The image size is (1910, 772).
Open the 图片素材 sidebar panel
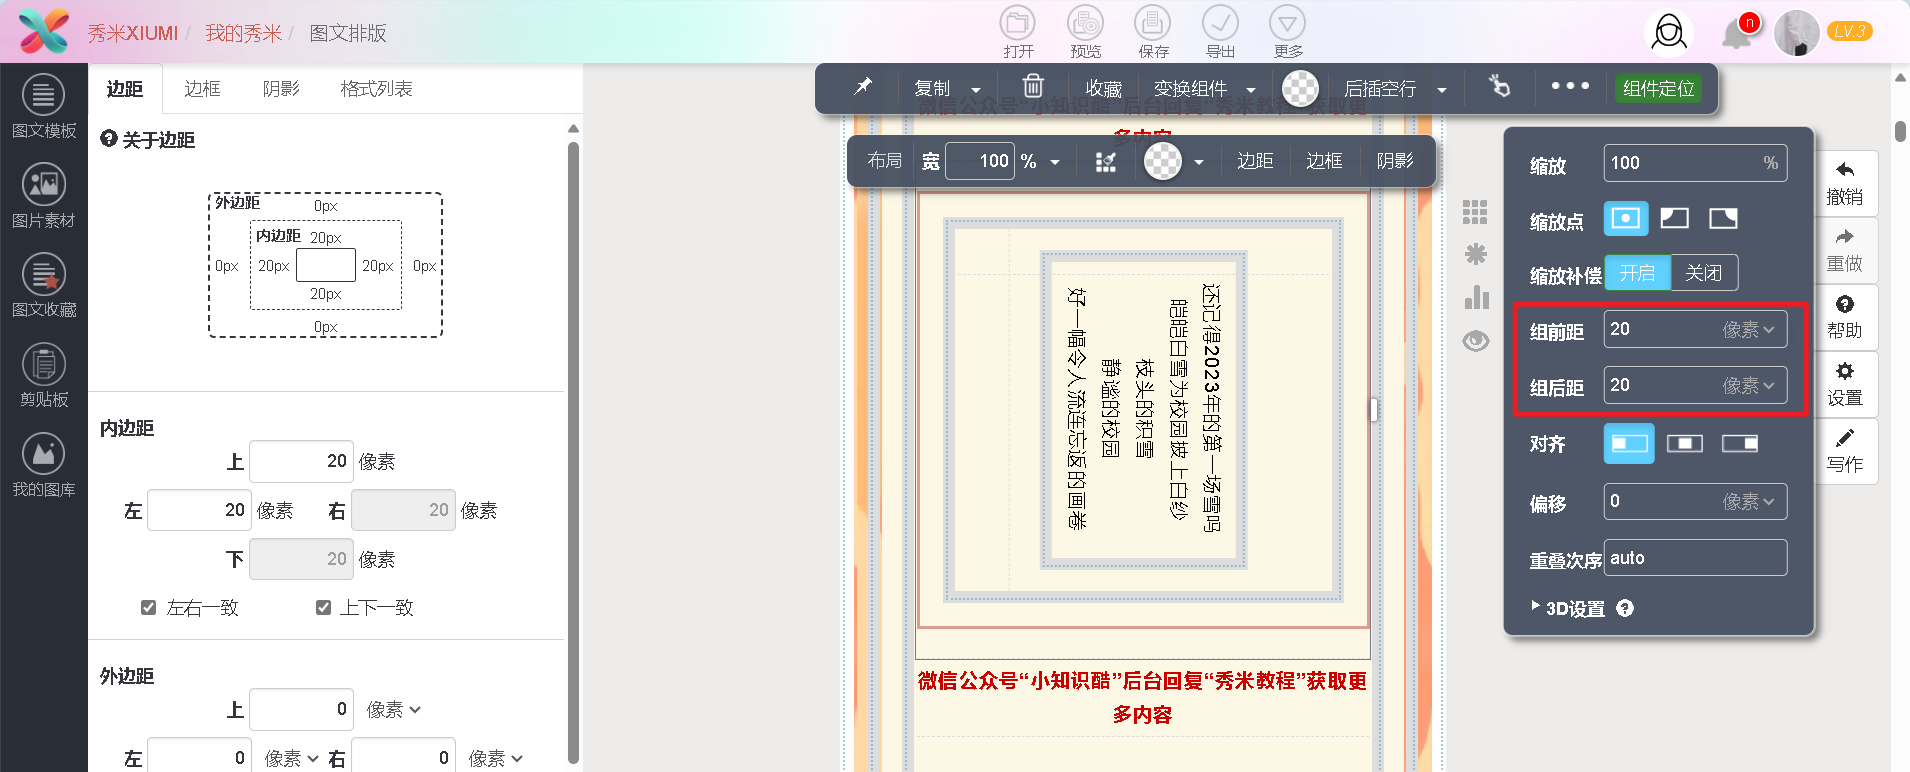coord(44,197)
